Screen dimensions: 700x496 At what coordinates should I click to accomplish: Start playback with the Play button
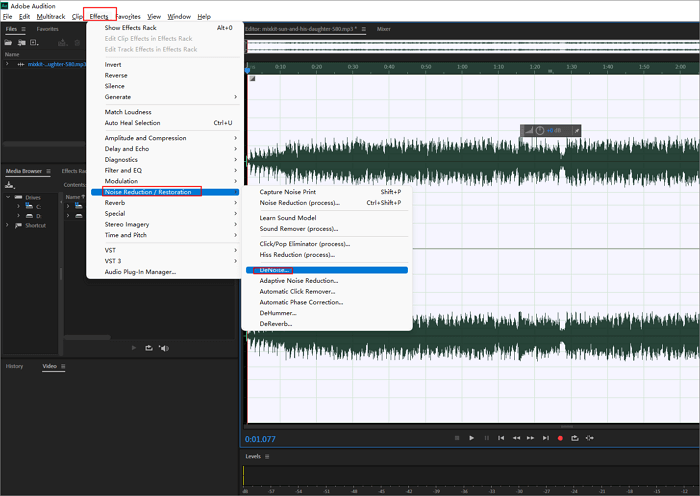click(471, 438)
